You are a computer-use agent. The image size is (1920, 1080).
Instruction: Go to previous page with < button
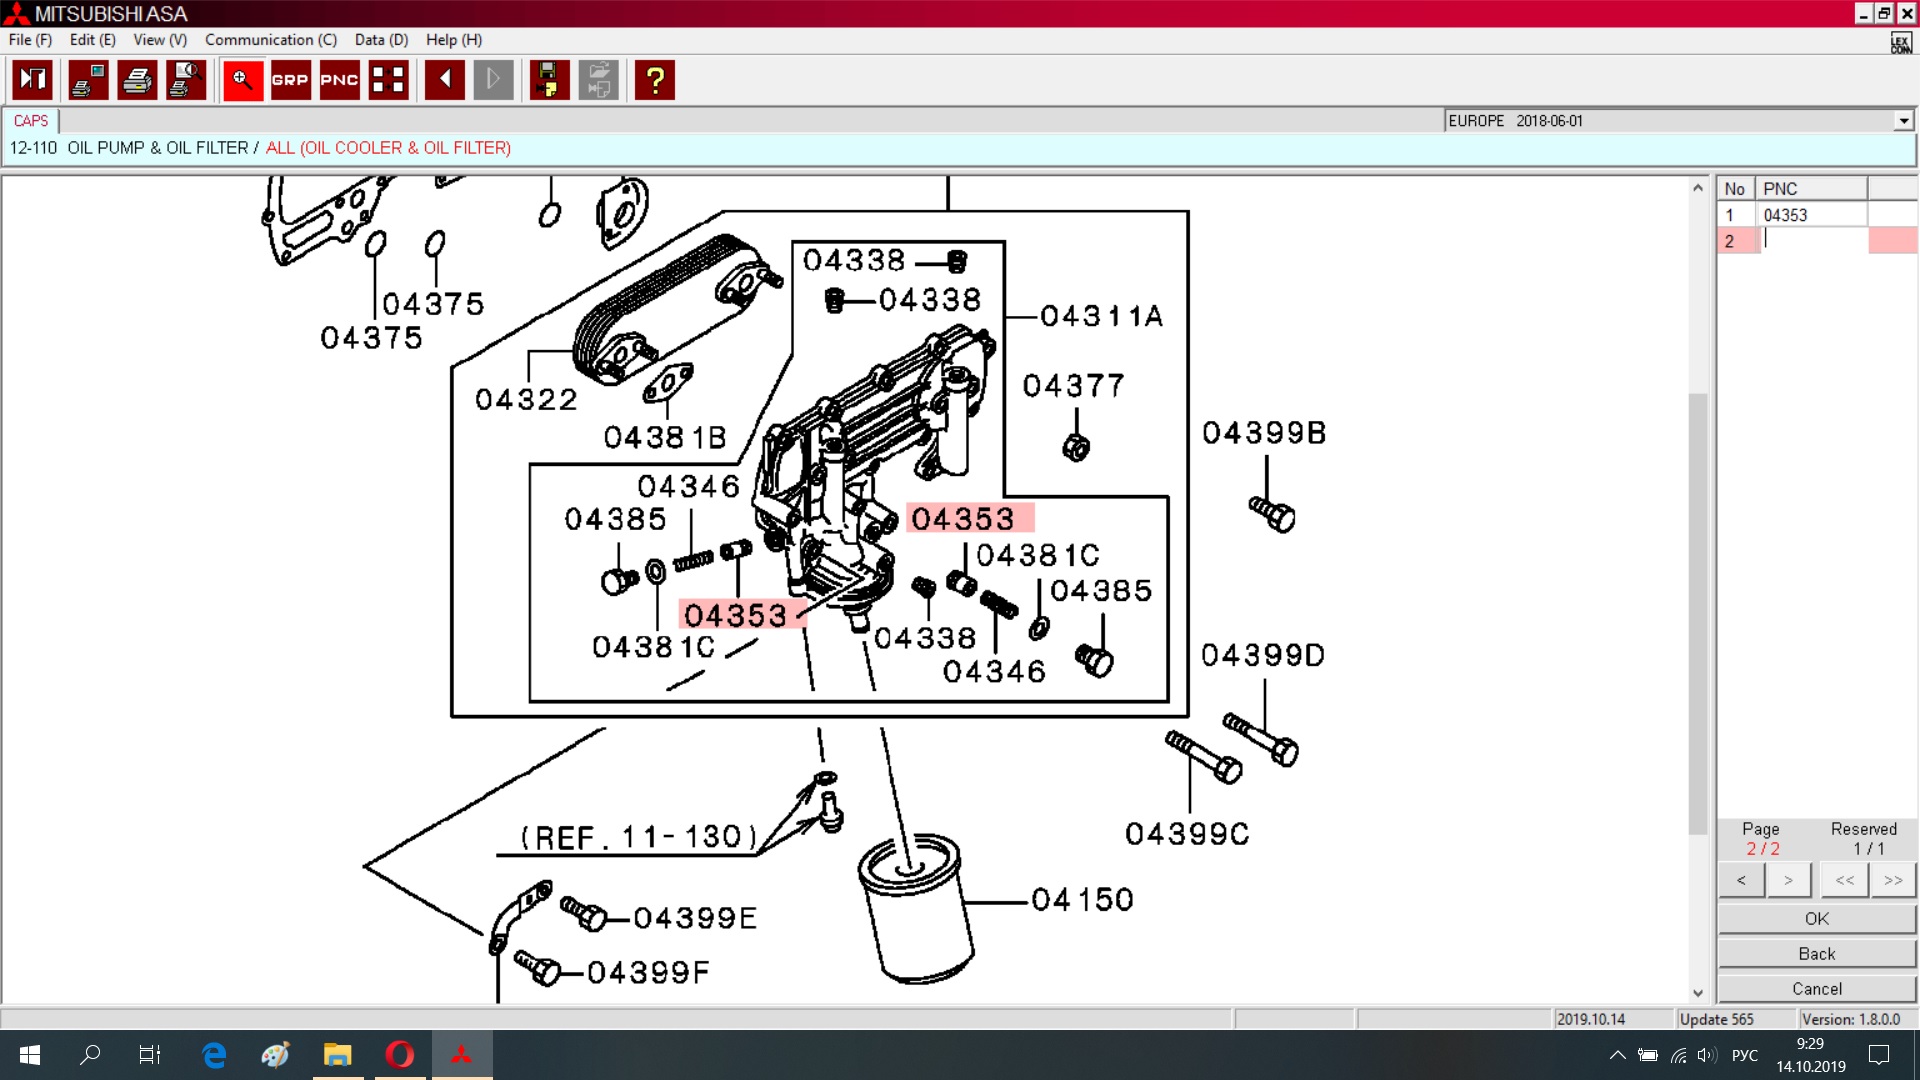(1741, 881)
